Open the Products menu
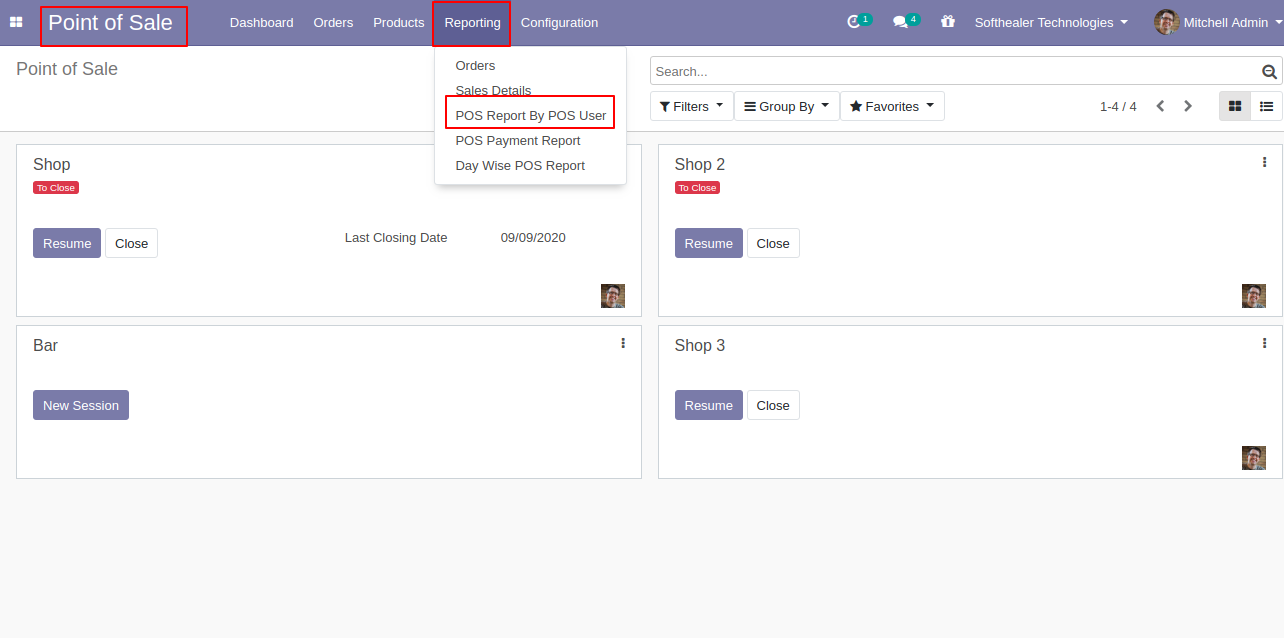Viewport: 1284px width, 638px height. click(399, 22)
